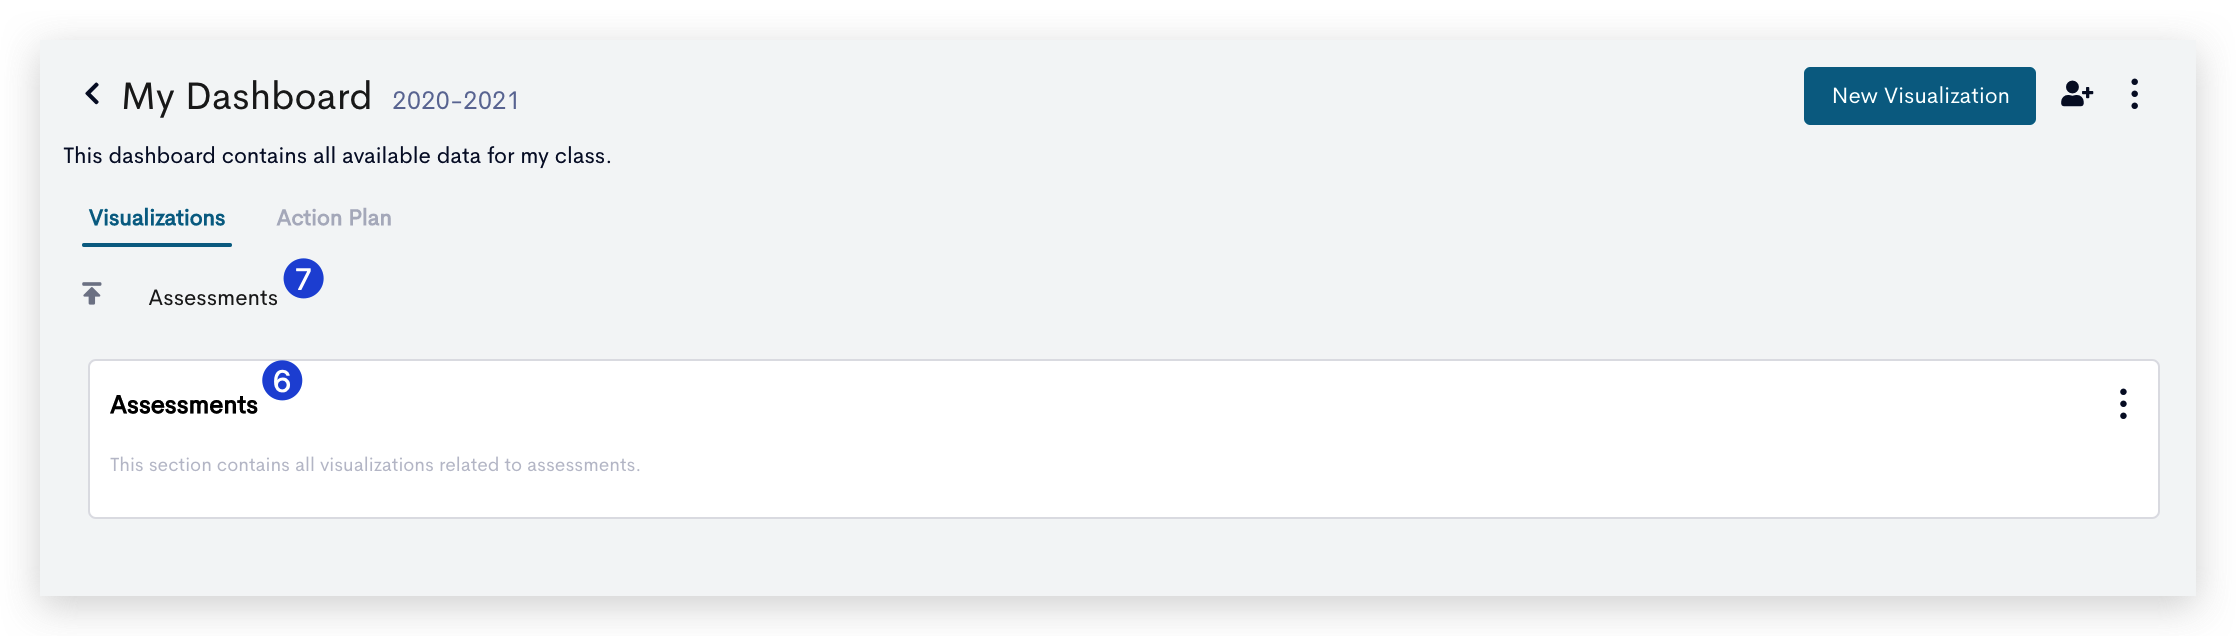Open the add user sharing icon
Screen dimensions: 2236x636
click(x=2077, y=94)
